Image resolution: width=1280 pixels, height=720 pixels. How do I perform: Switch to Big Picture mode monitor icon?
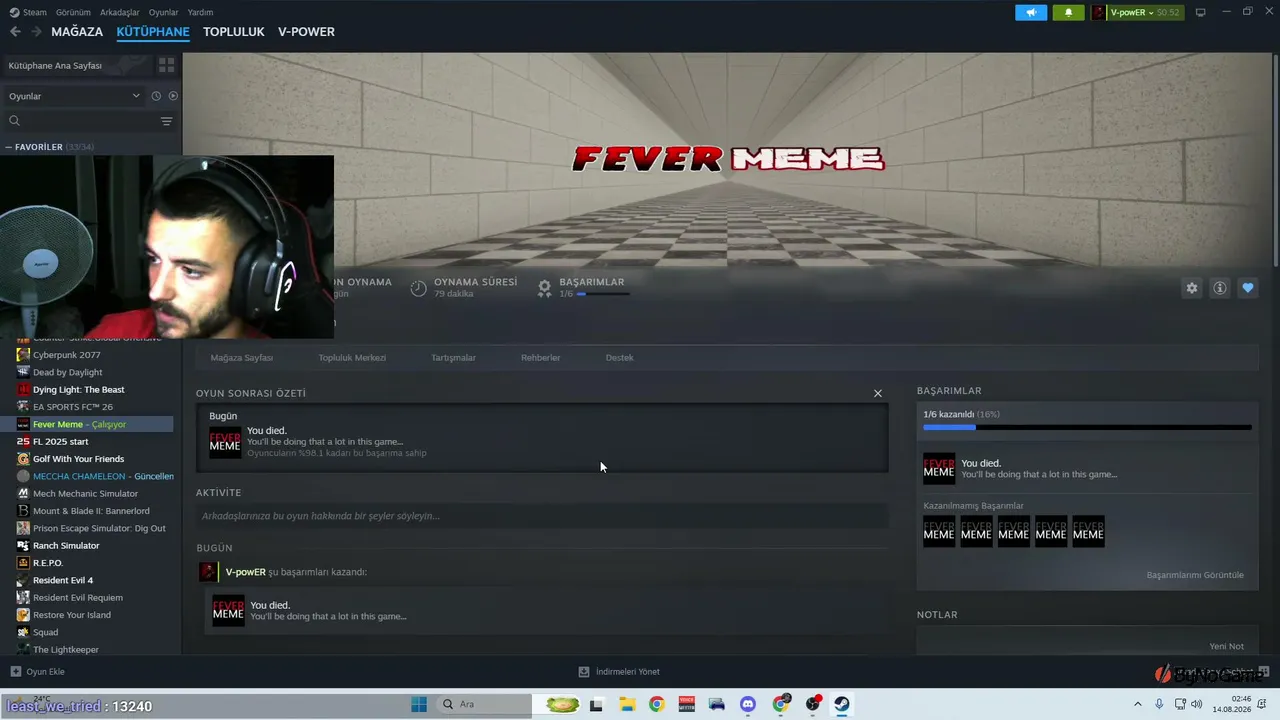[1201, 12]
